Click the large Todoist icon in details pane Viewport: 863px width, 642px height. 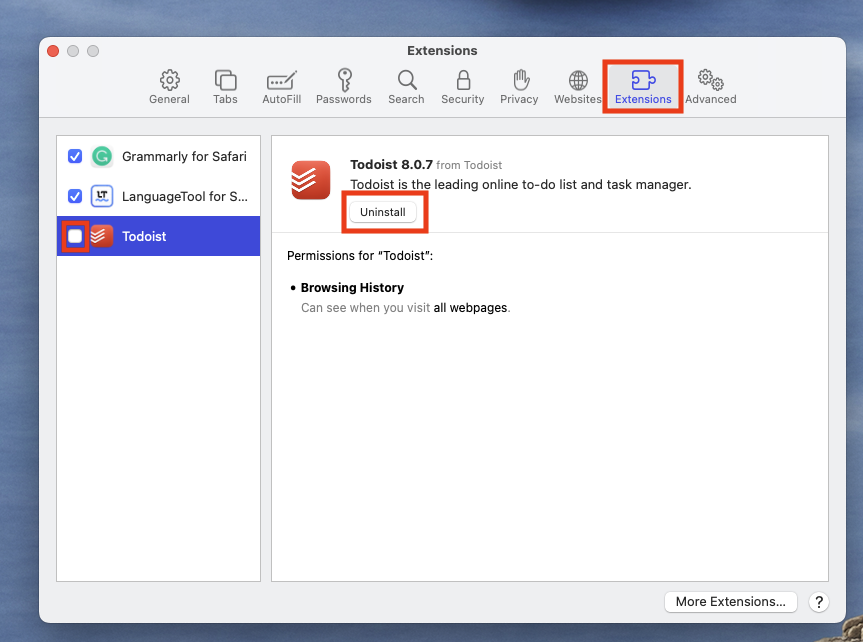(x=311, y=180)
